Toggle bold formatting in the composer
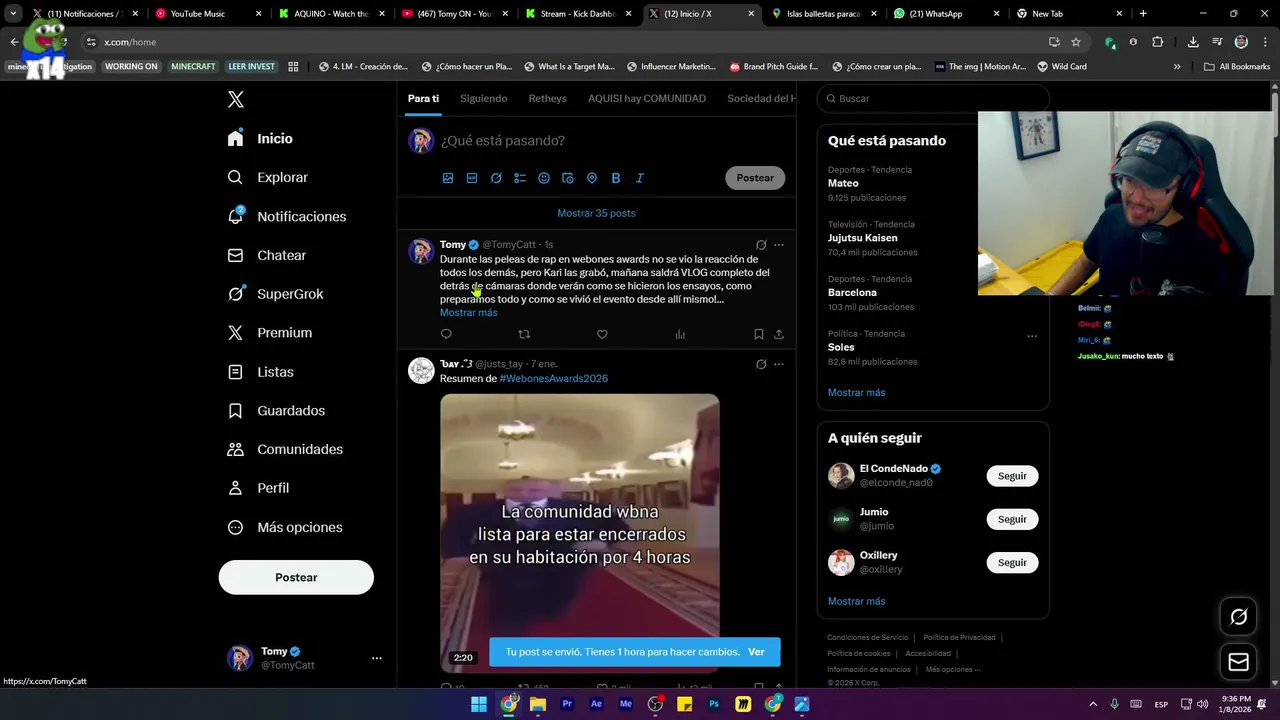 point(616,178)
